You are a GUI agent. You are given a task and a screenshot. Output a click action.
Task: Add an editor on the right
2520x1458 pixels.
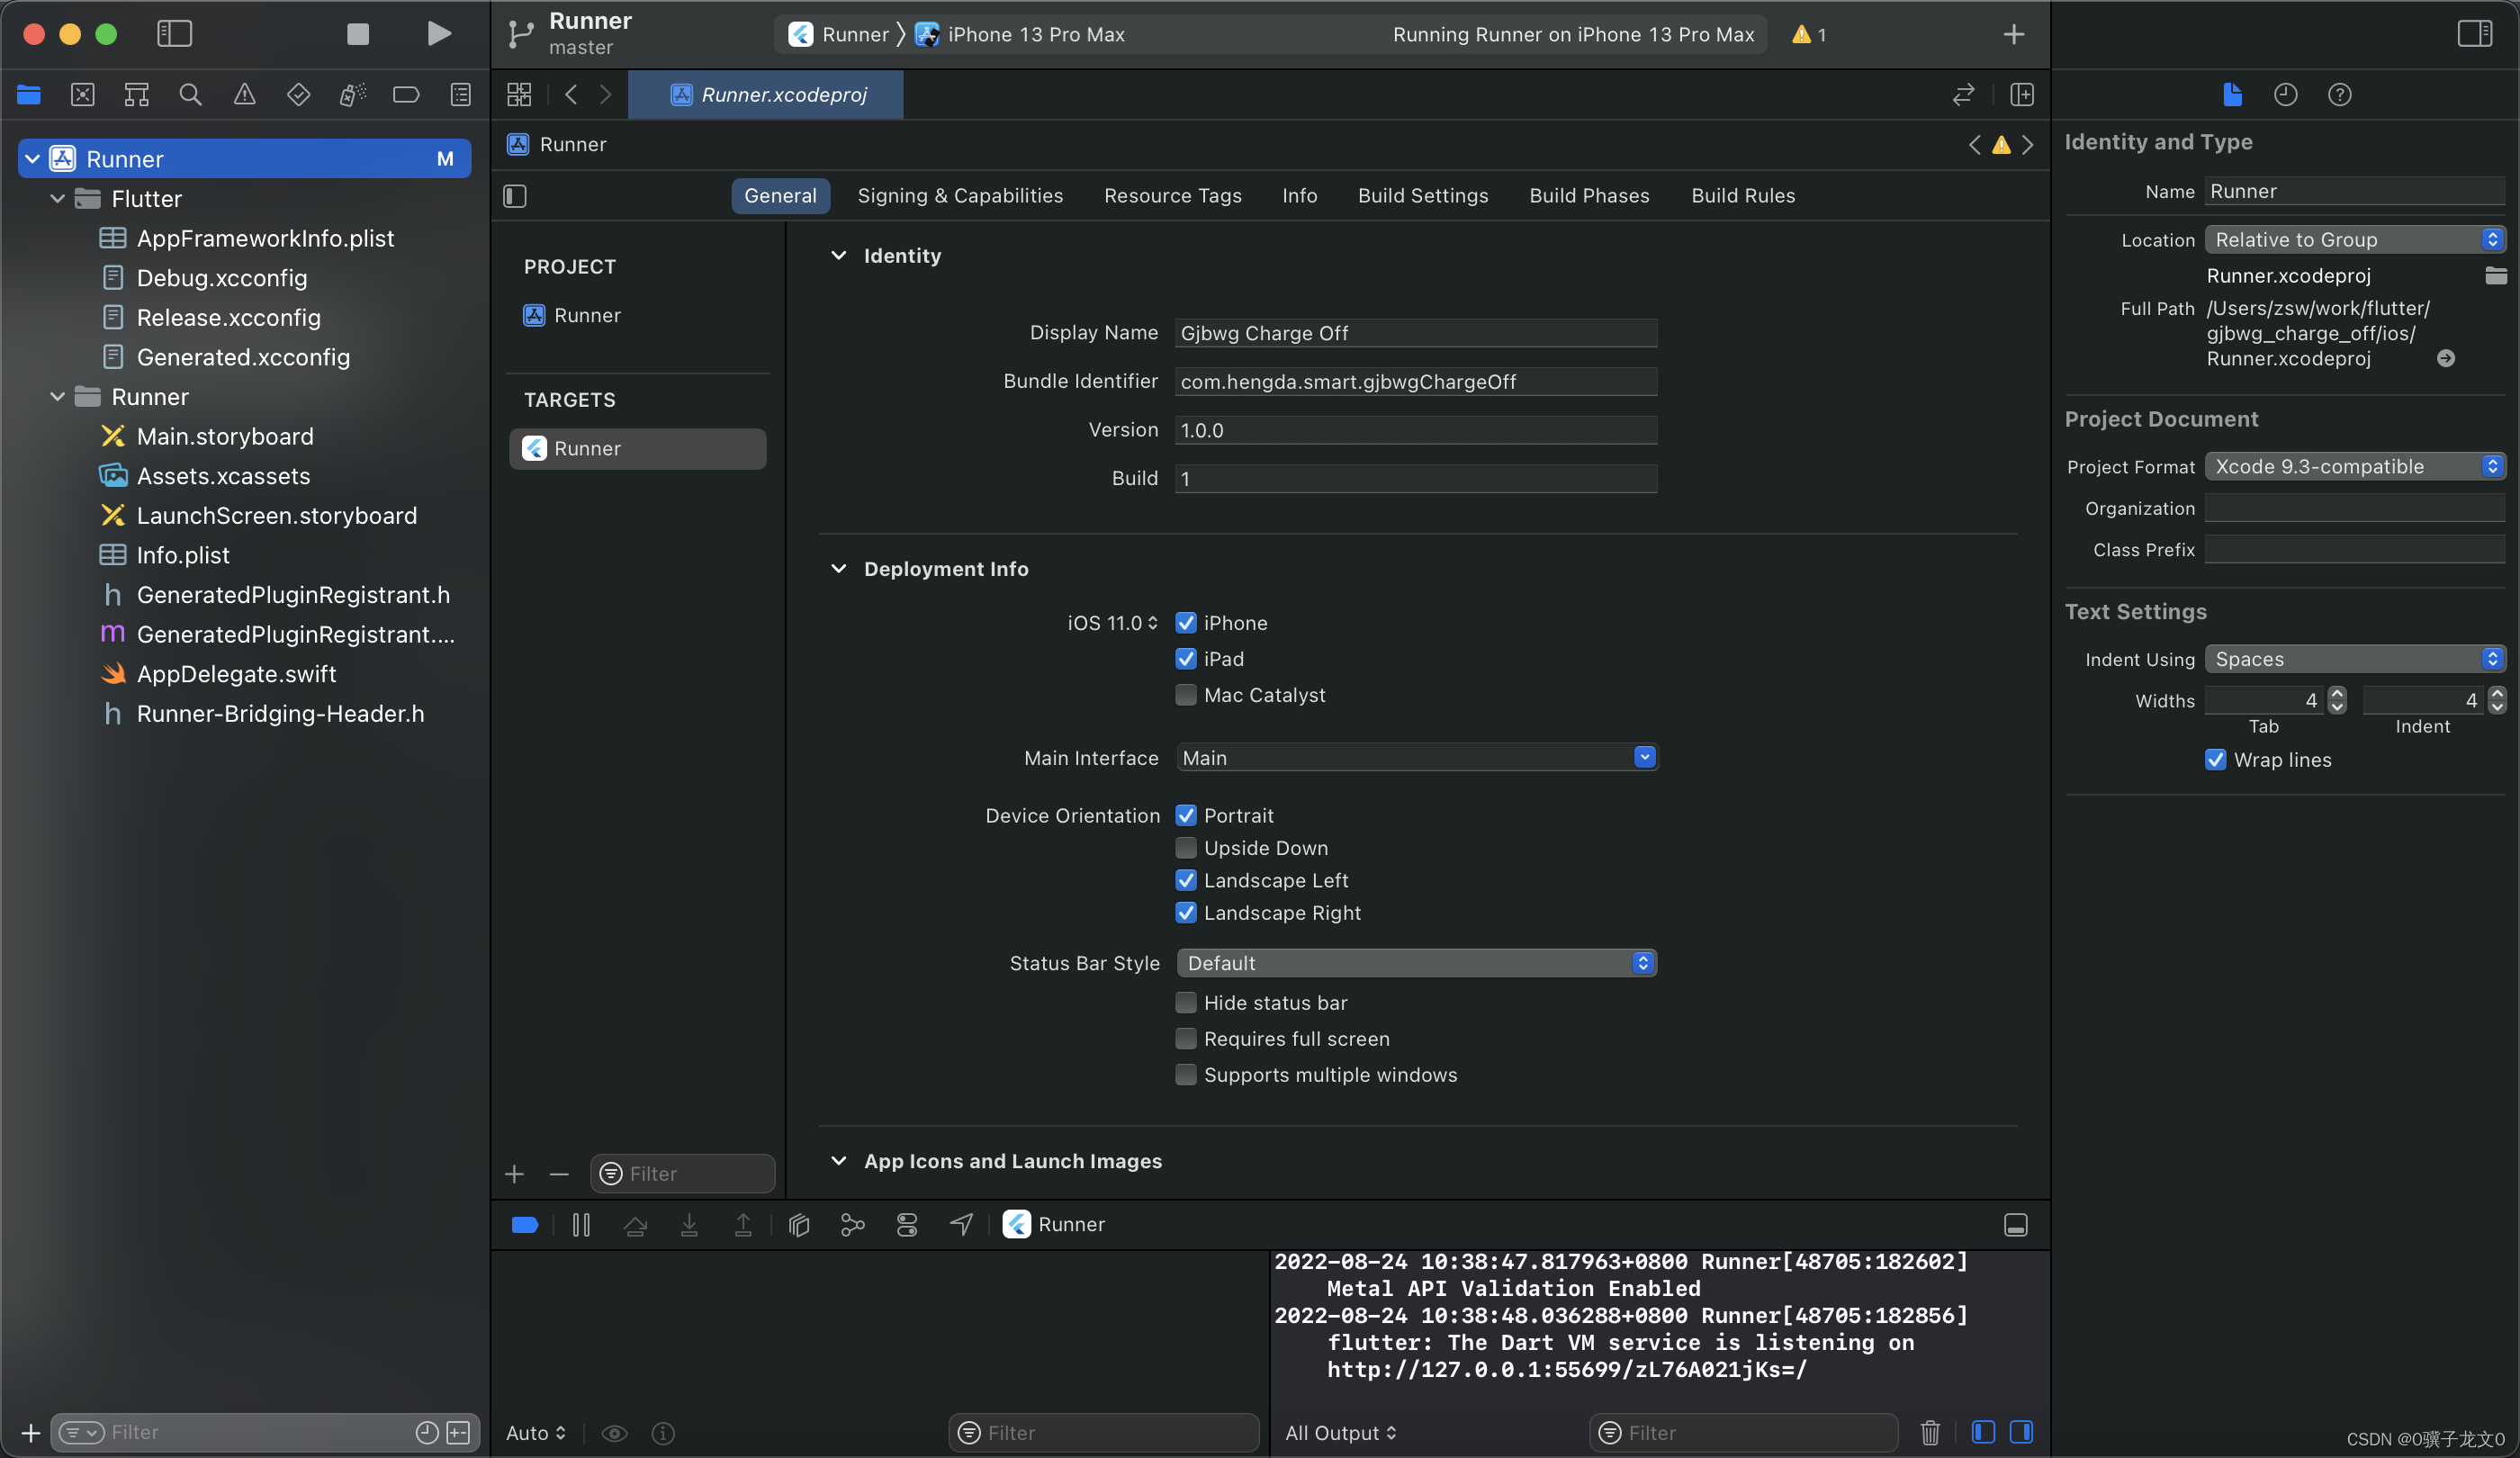tap(2022, 95)
